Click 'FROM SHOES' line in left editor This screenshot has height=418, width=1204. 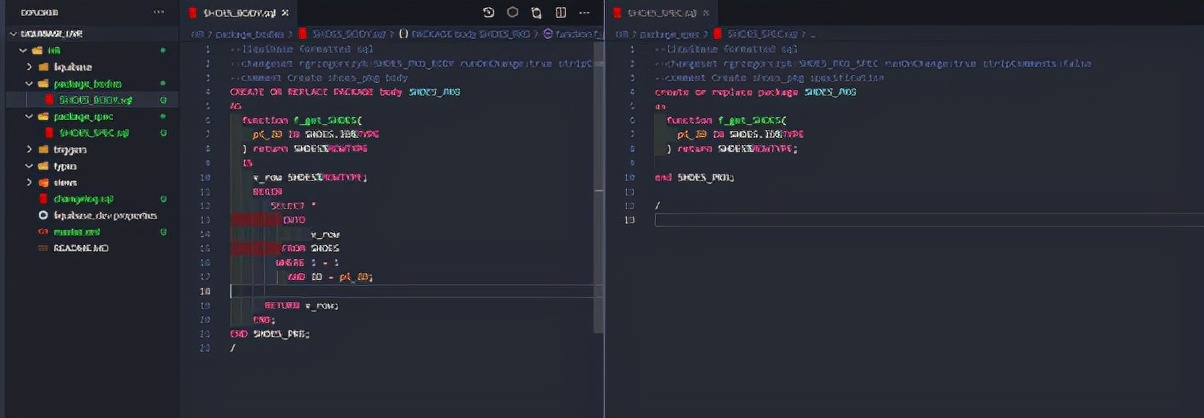(x=311, y=248)
